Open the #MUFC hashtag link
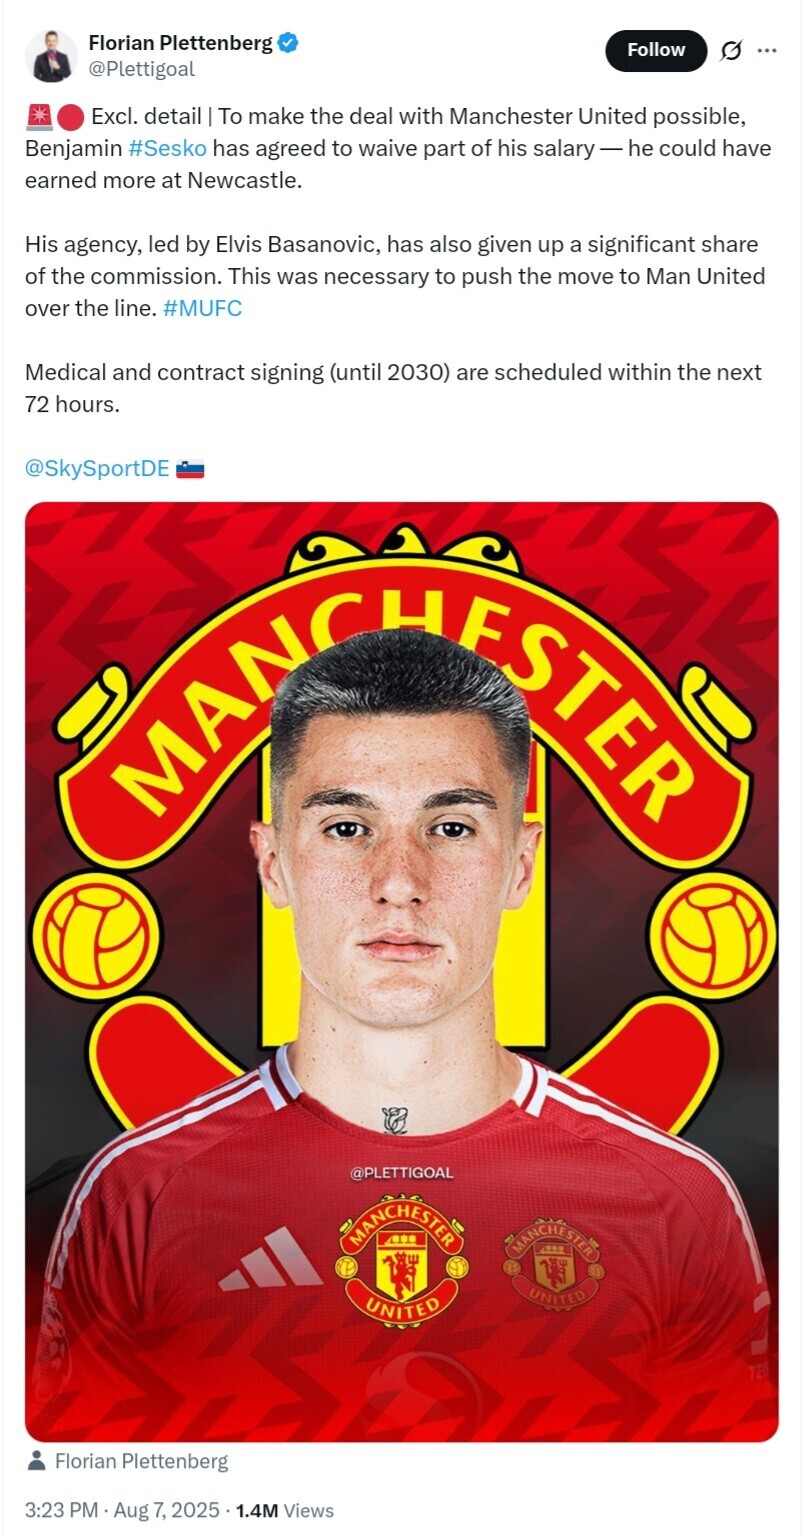 click(202, 308)
